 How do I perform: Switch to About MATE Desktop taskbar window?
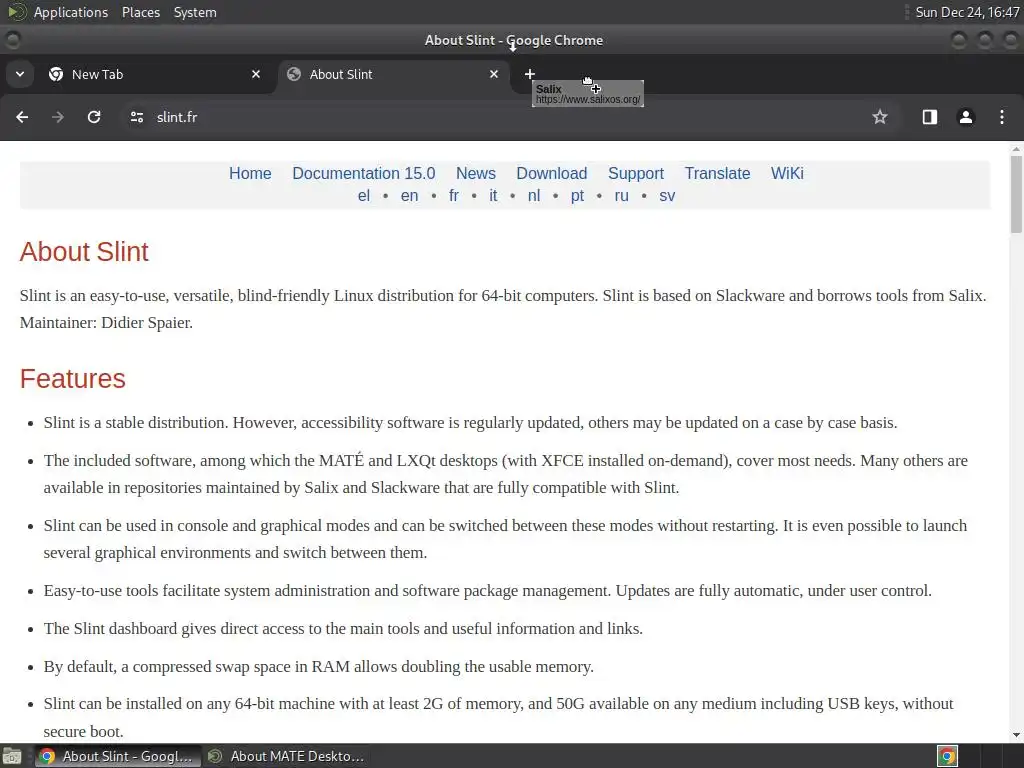tap(285, 756)
